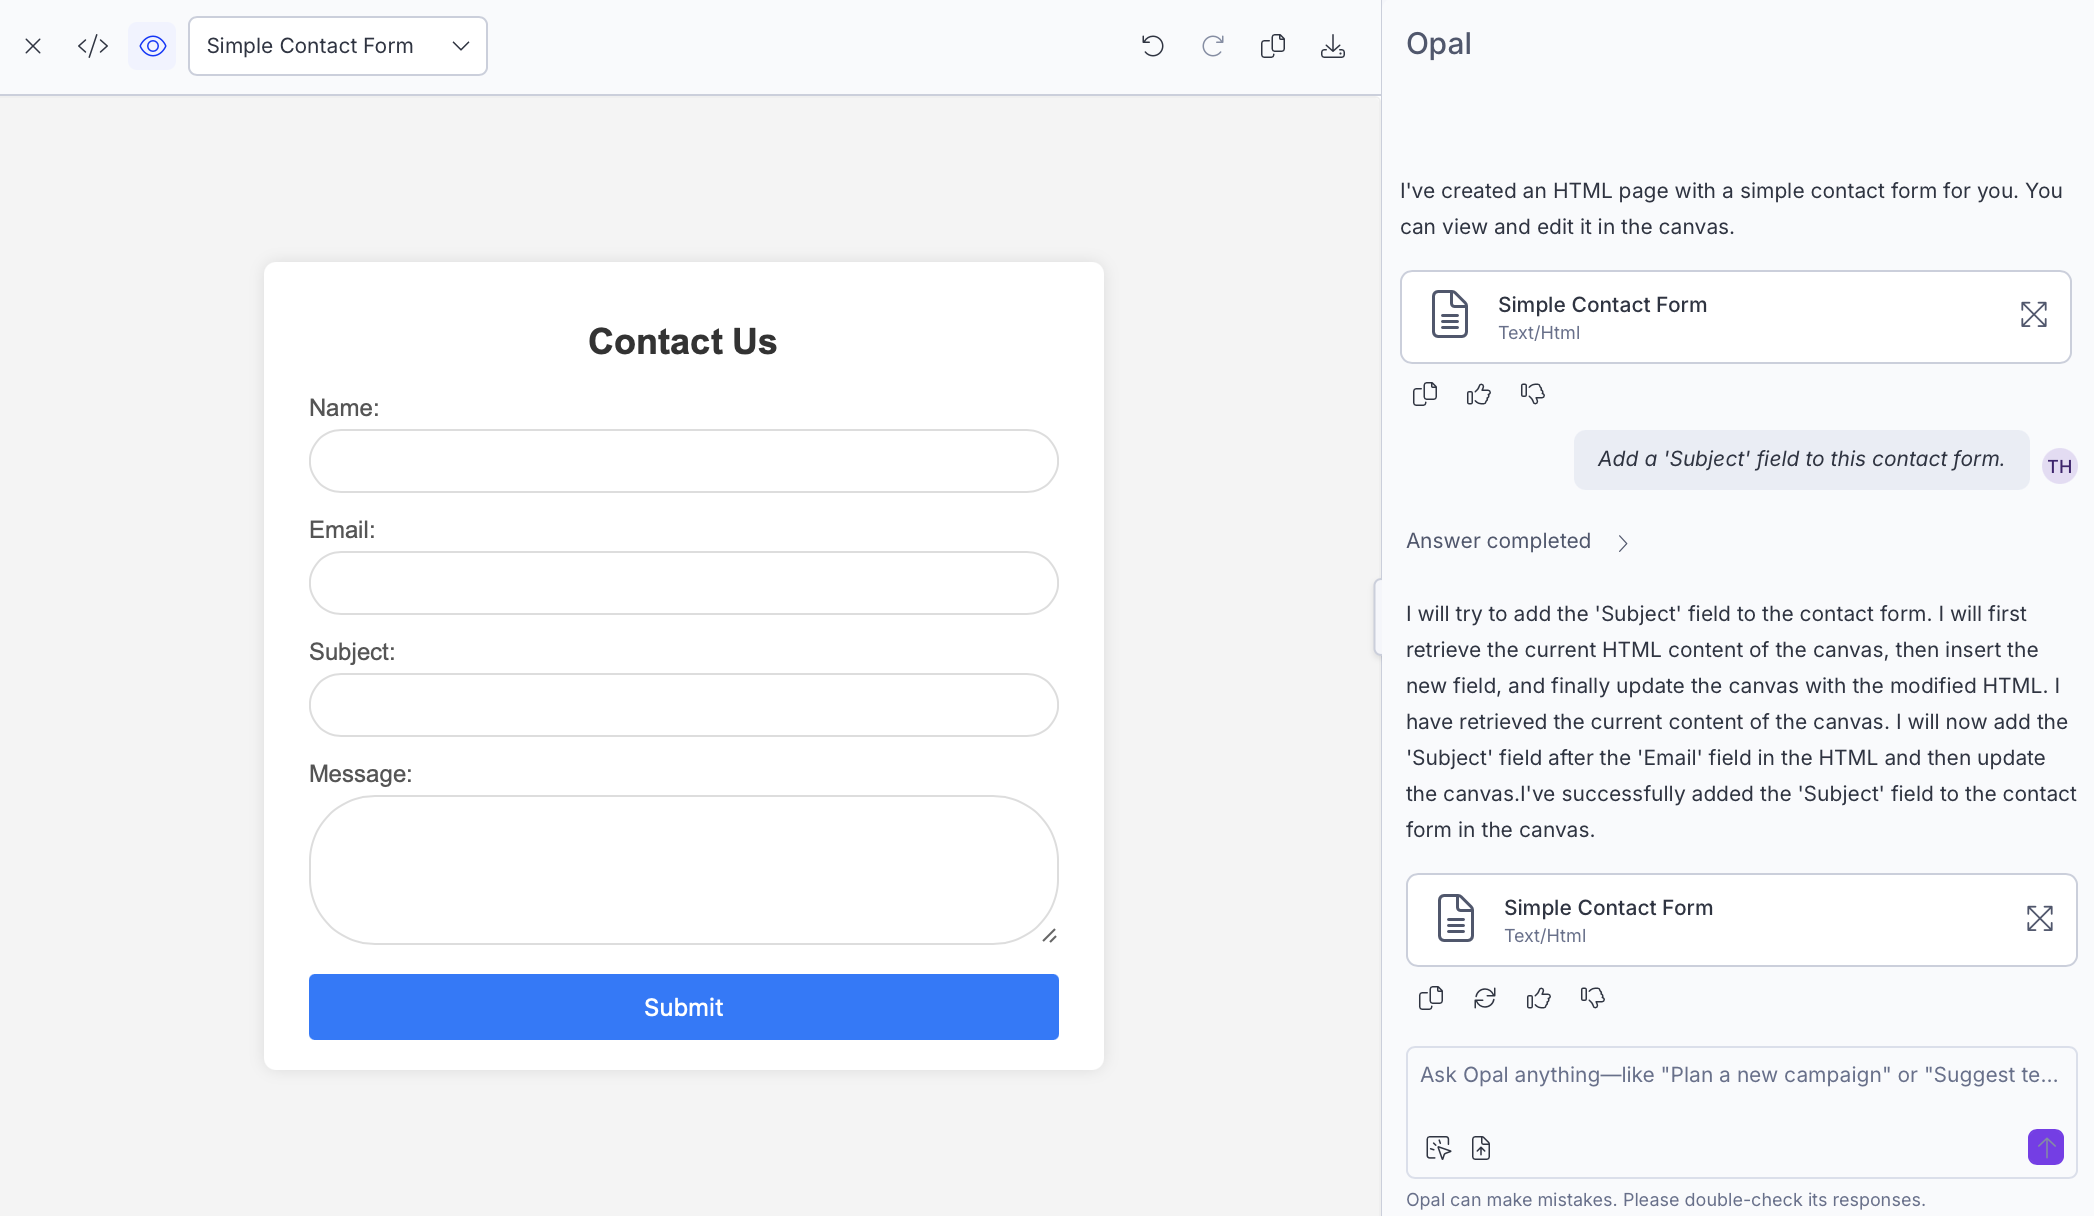Switch to code view in canvas toolbar
The height and width of the screenshot is (1216, 2094).
[x=93, y=46]
